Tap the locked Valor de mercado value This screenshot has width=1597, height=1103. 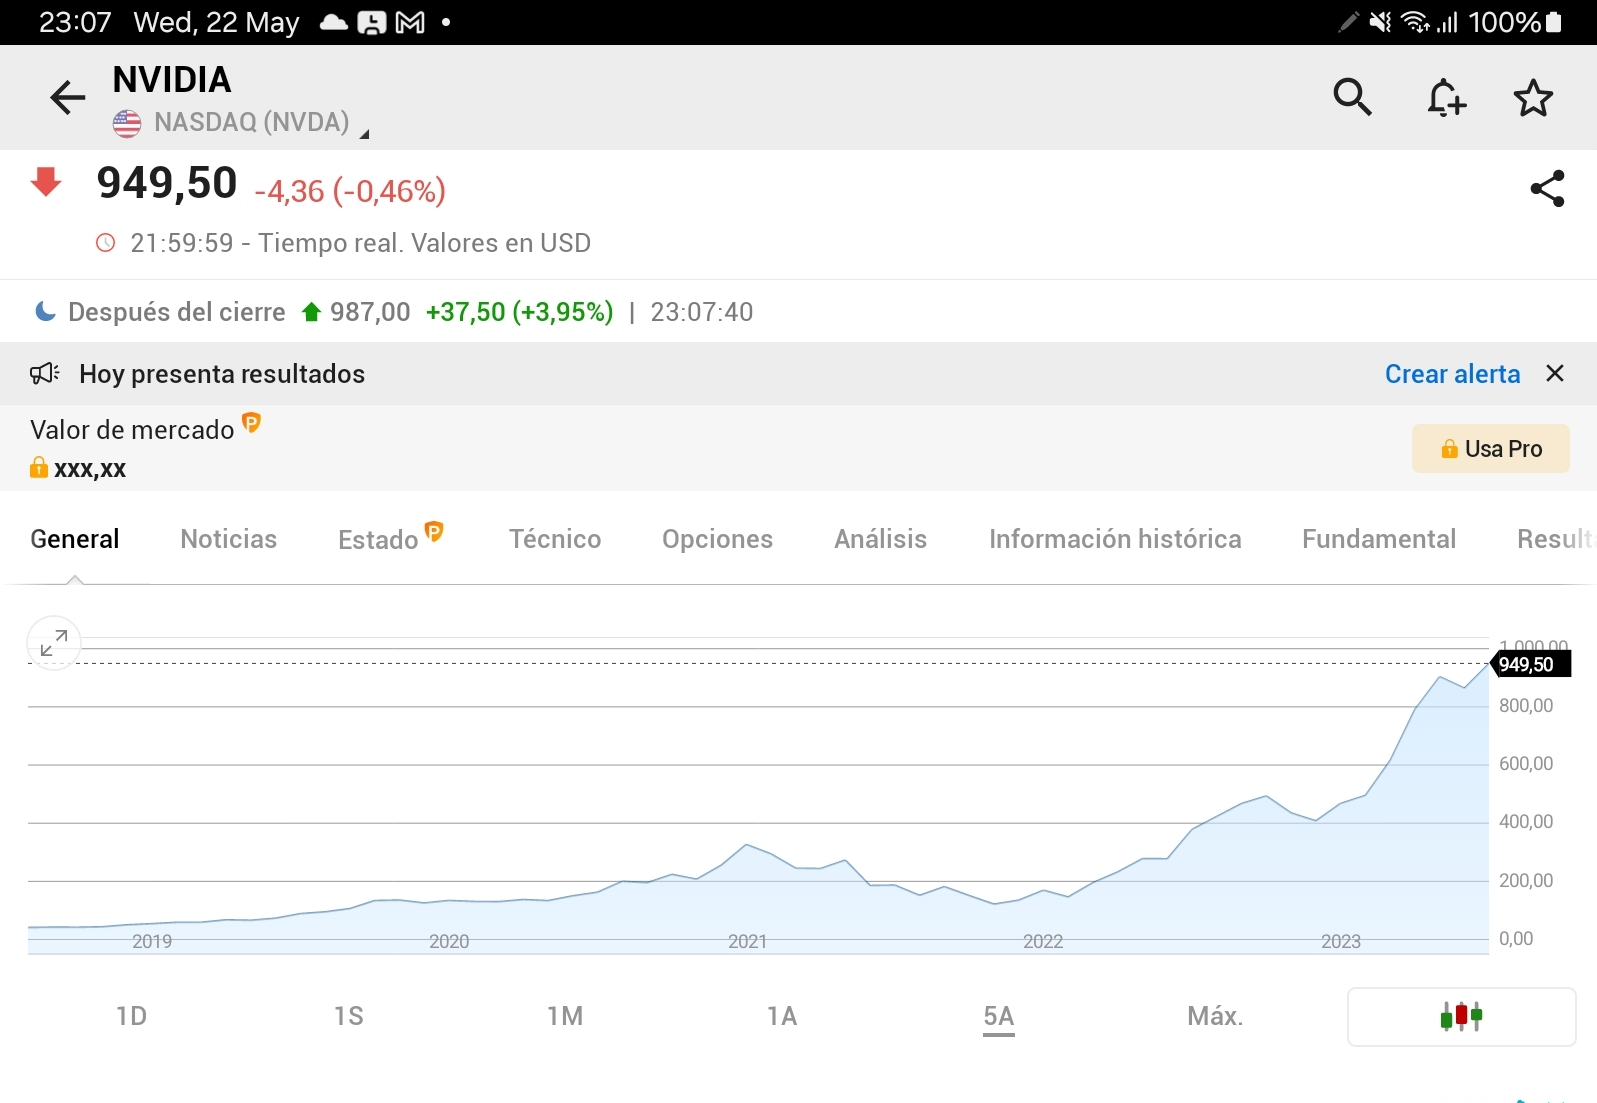(78, 468)
